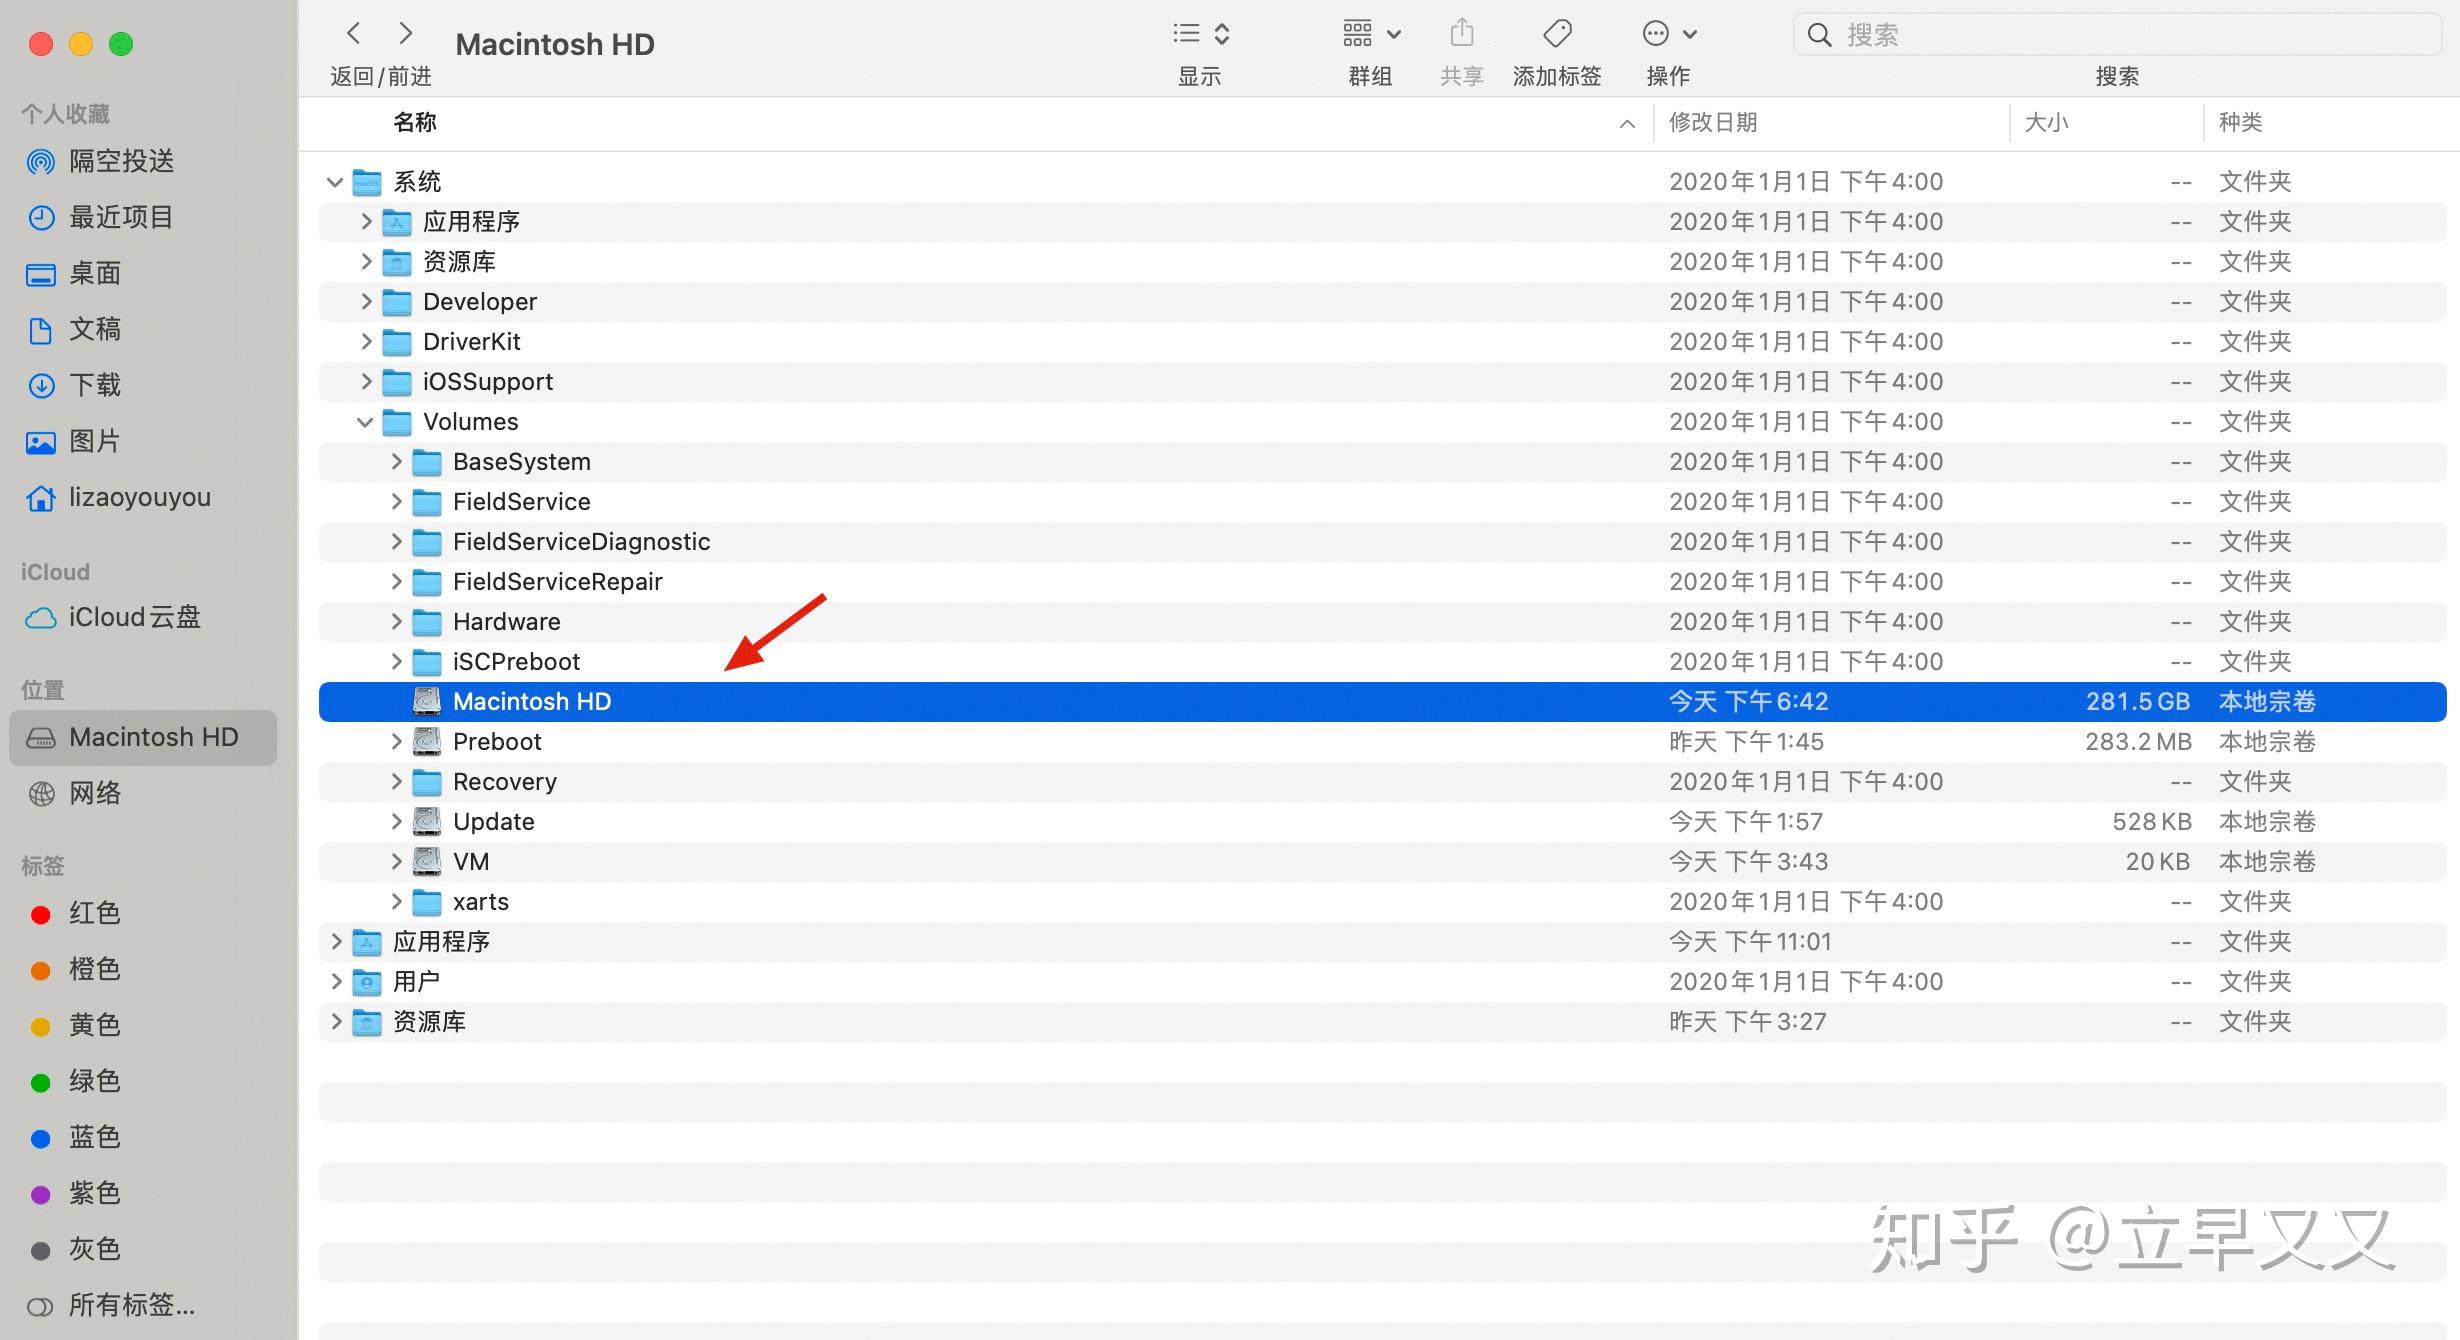Select Desktop (桌面) in sidebar
Viewport: 2460px width, 1340px height.
point(94,273)
